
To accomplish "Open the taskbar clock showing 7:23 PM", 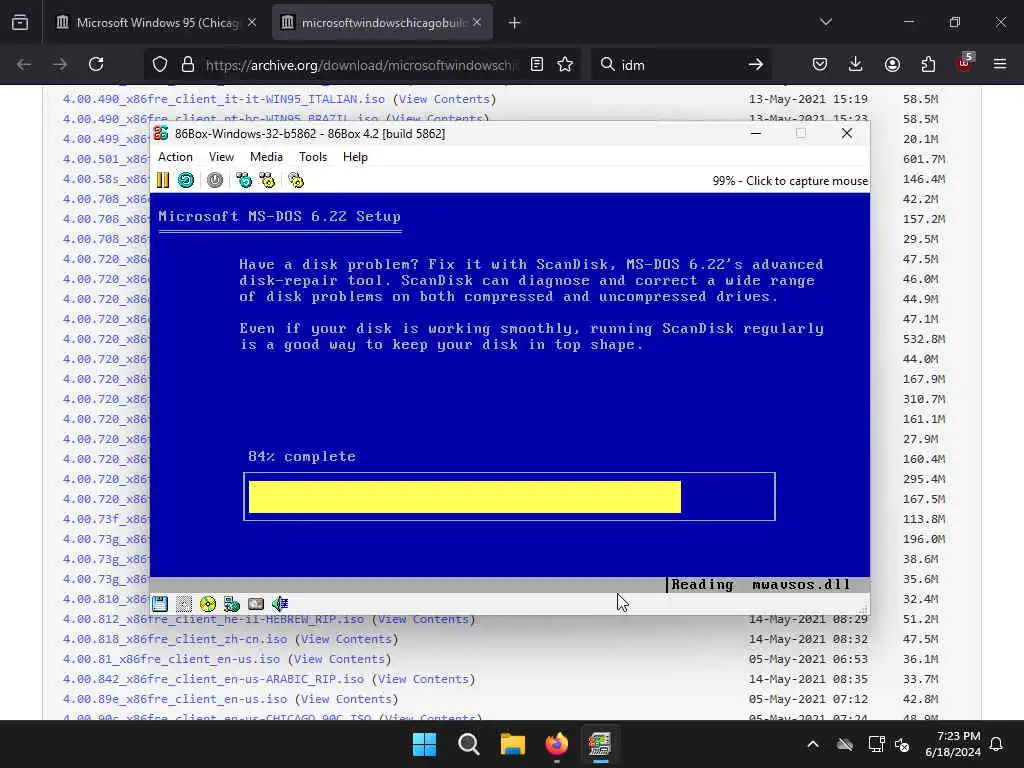I will point(953,744).
